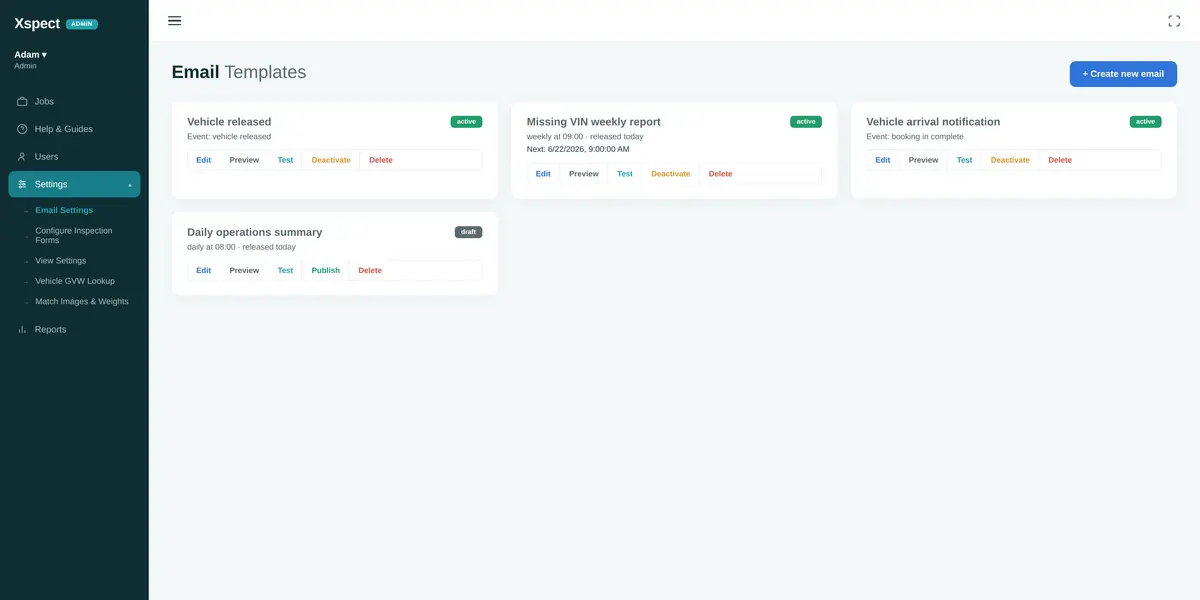Preview the Vehicle released template
This screenshot has height=600, width=1200.
(244, 160)
